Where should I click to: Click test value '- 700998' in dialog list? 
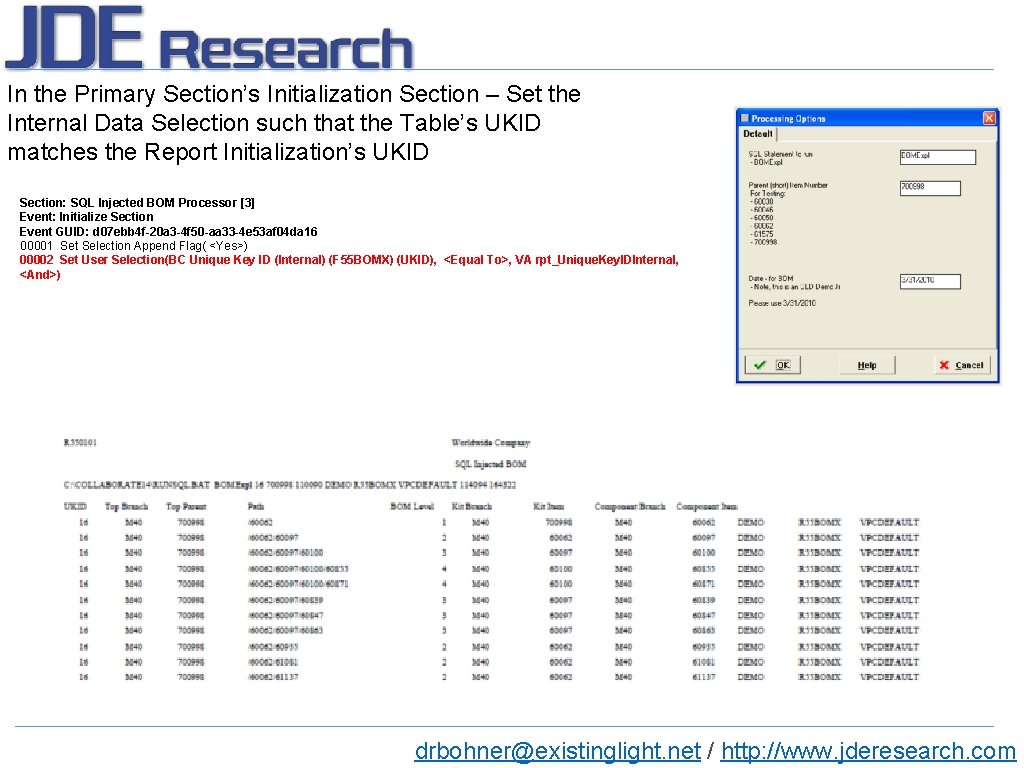[763, 242]
